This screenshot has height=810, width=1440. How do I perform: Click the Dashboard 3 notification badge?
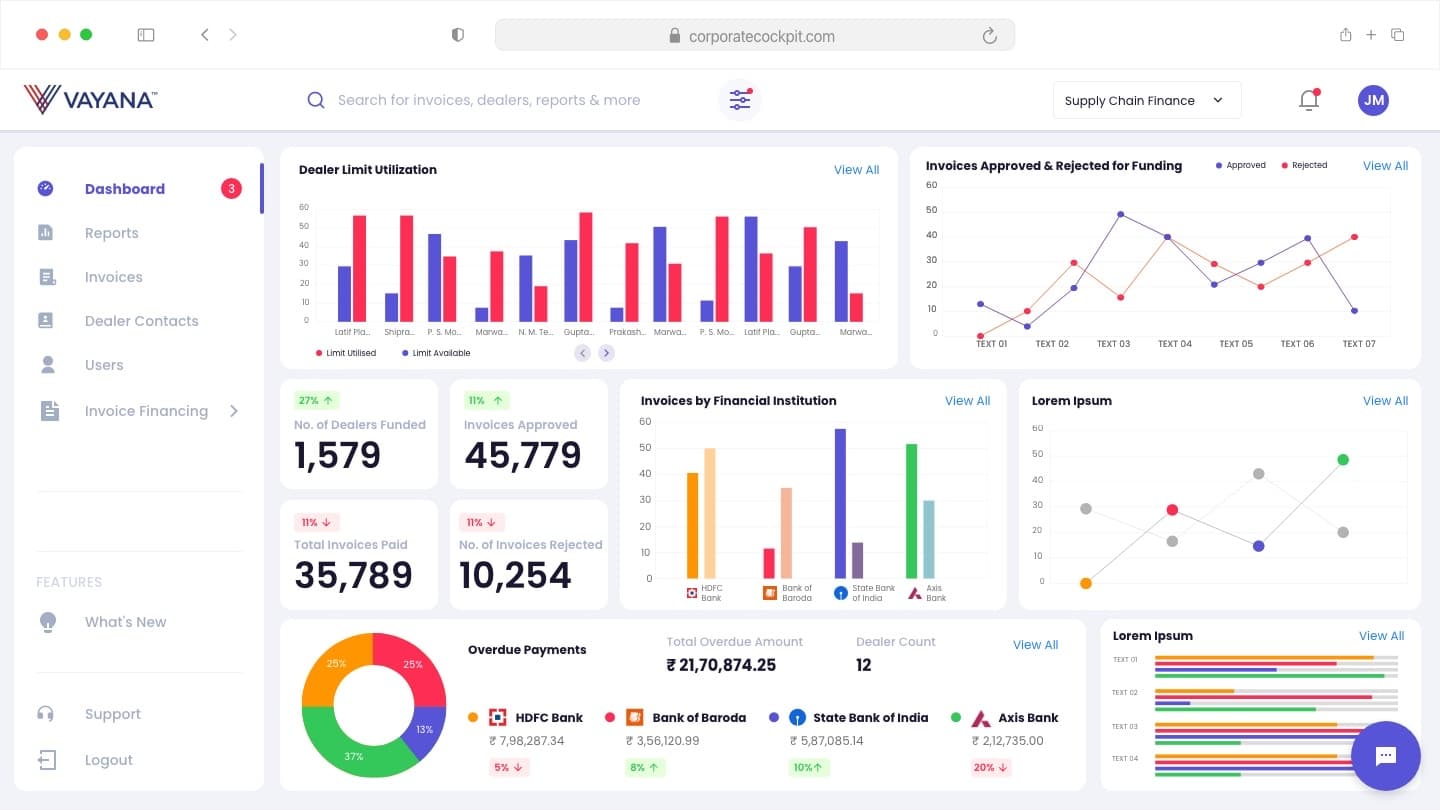point(231,188)
